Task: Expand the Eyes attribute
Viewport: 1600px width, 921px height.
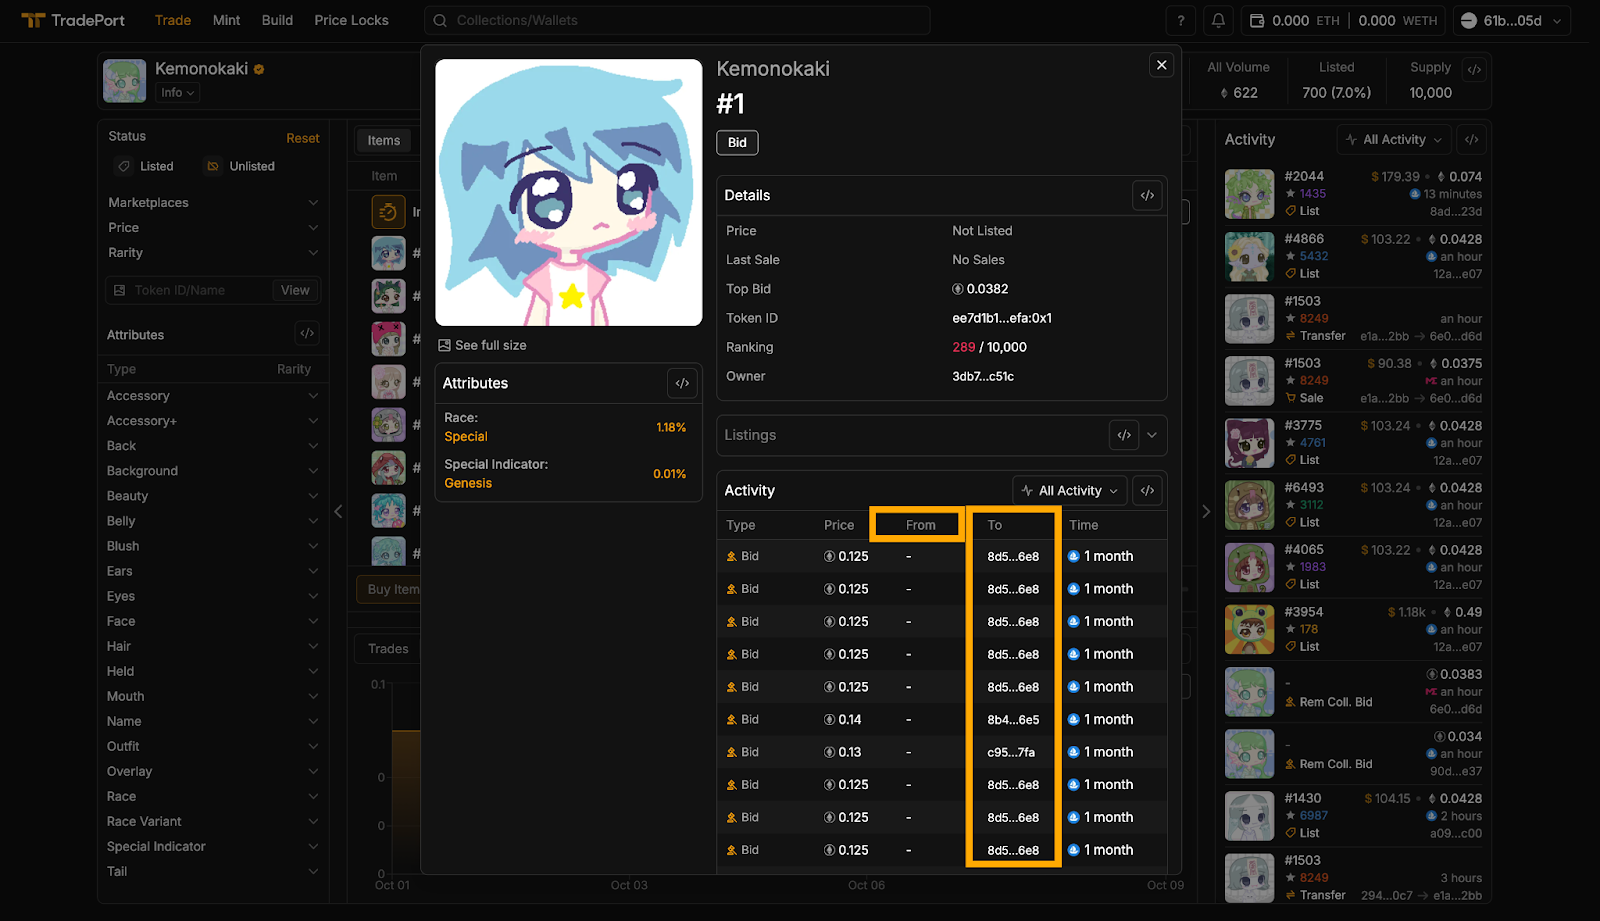Action: point(213,596)
